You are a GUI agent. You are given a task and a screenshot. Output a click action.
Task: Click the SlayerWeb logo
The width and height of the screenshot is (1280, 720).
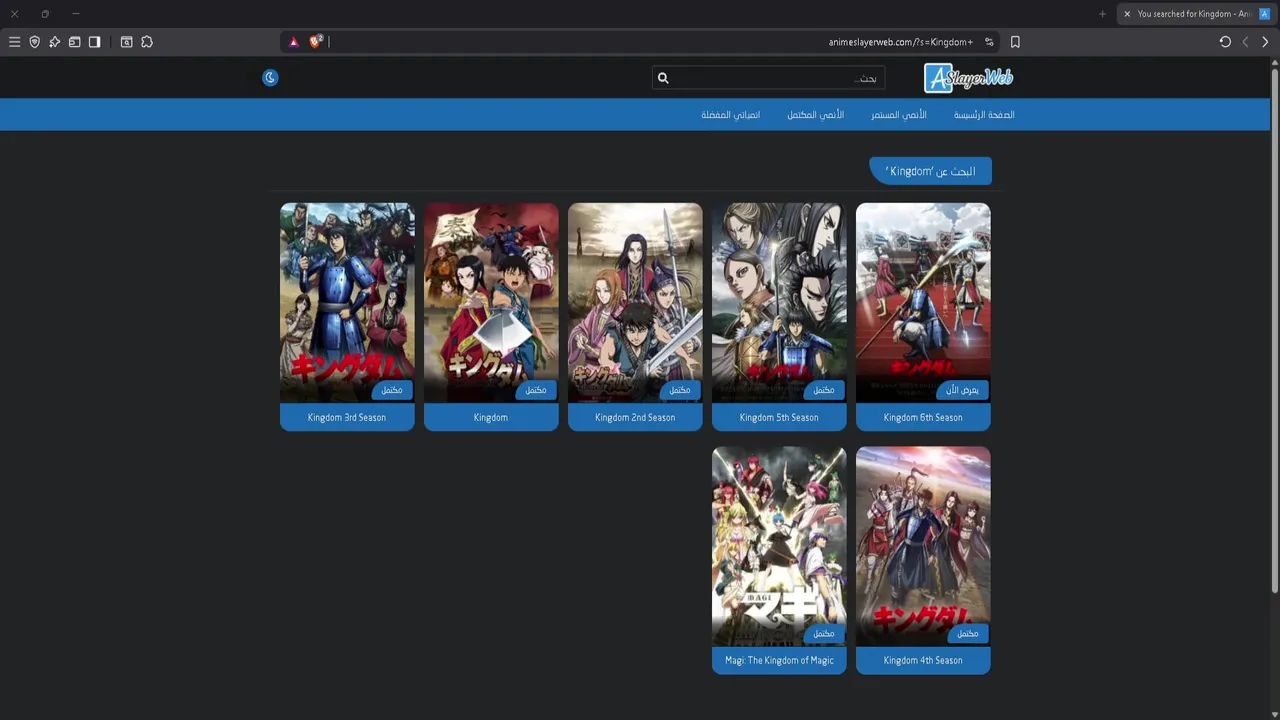click(968, 77)
